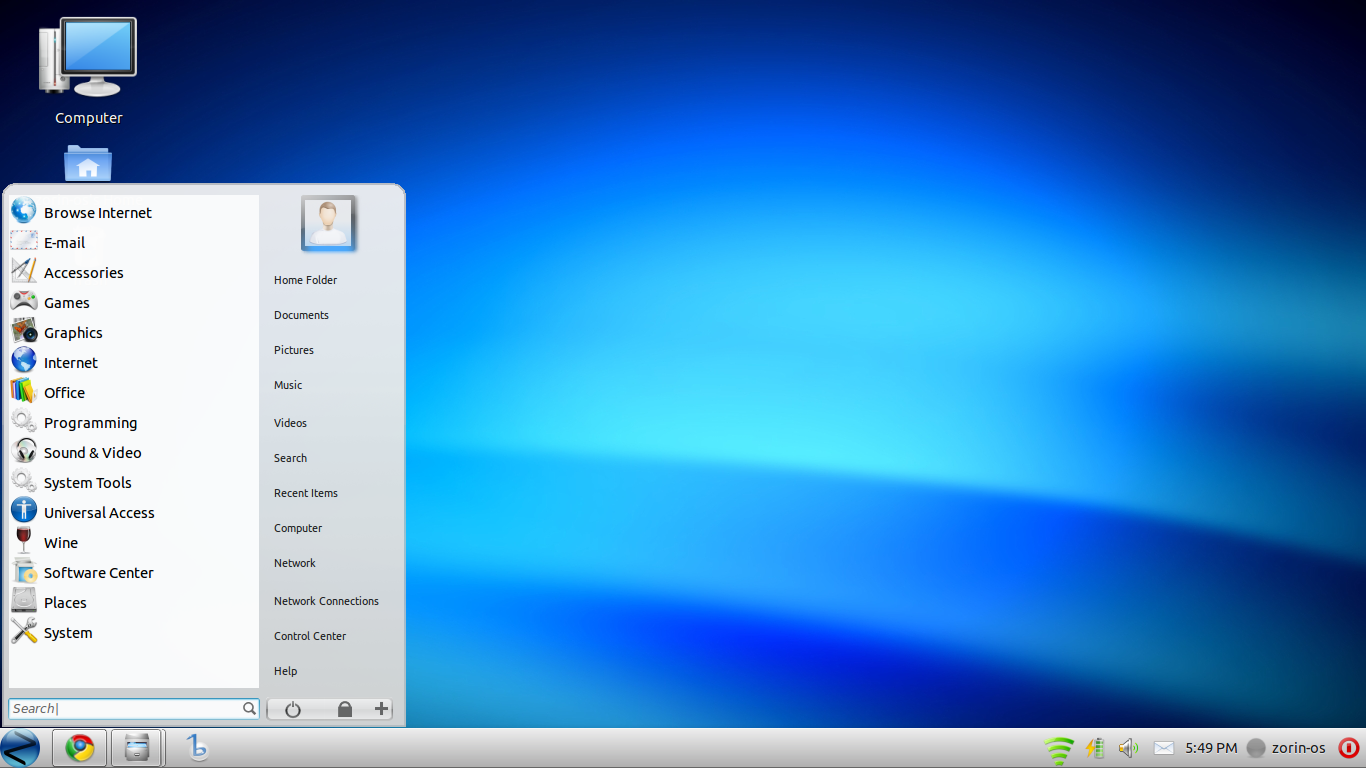This screenshot has width=1366, height=768.
Task: Open the Software Center
Action: point(98,572)
